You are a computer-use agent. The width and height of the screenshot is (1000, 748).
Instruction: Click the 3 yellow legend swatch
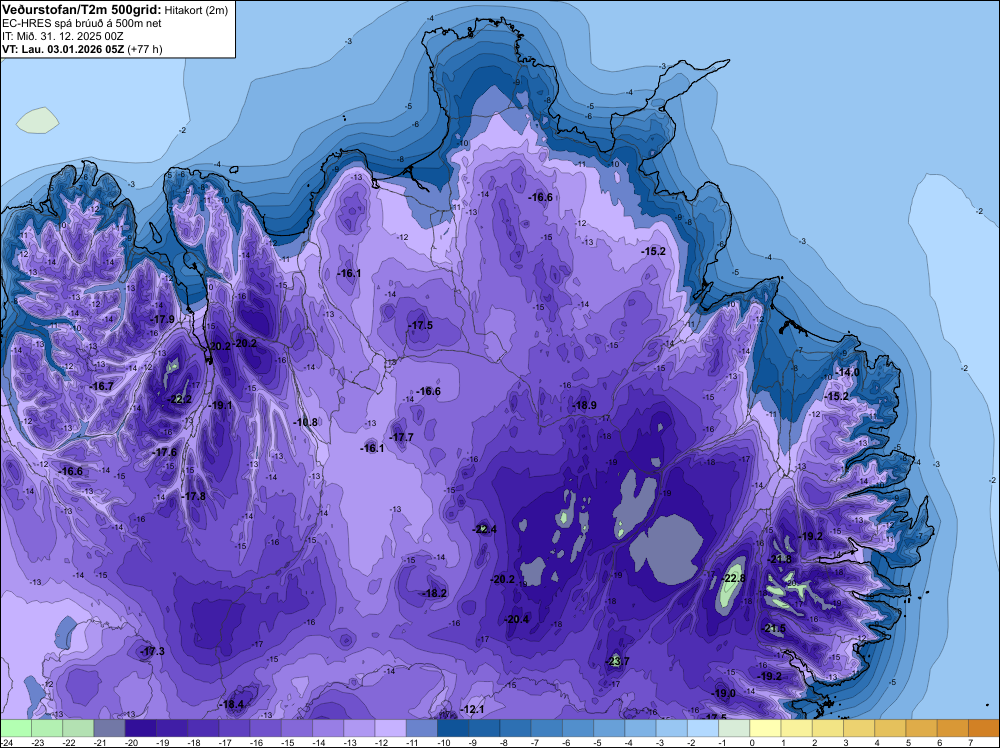point(860,728)
